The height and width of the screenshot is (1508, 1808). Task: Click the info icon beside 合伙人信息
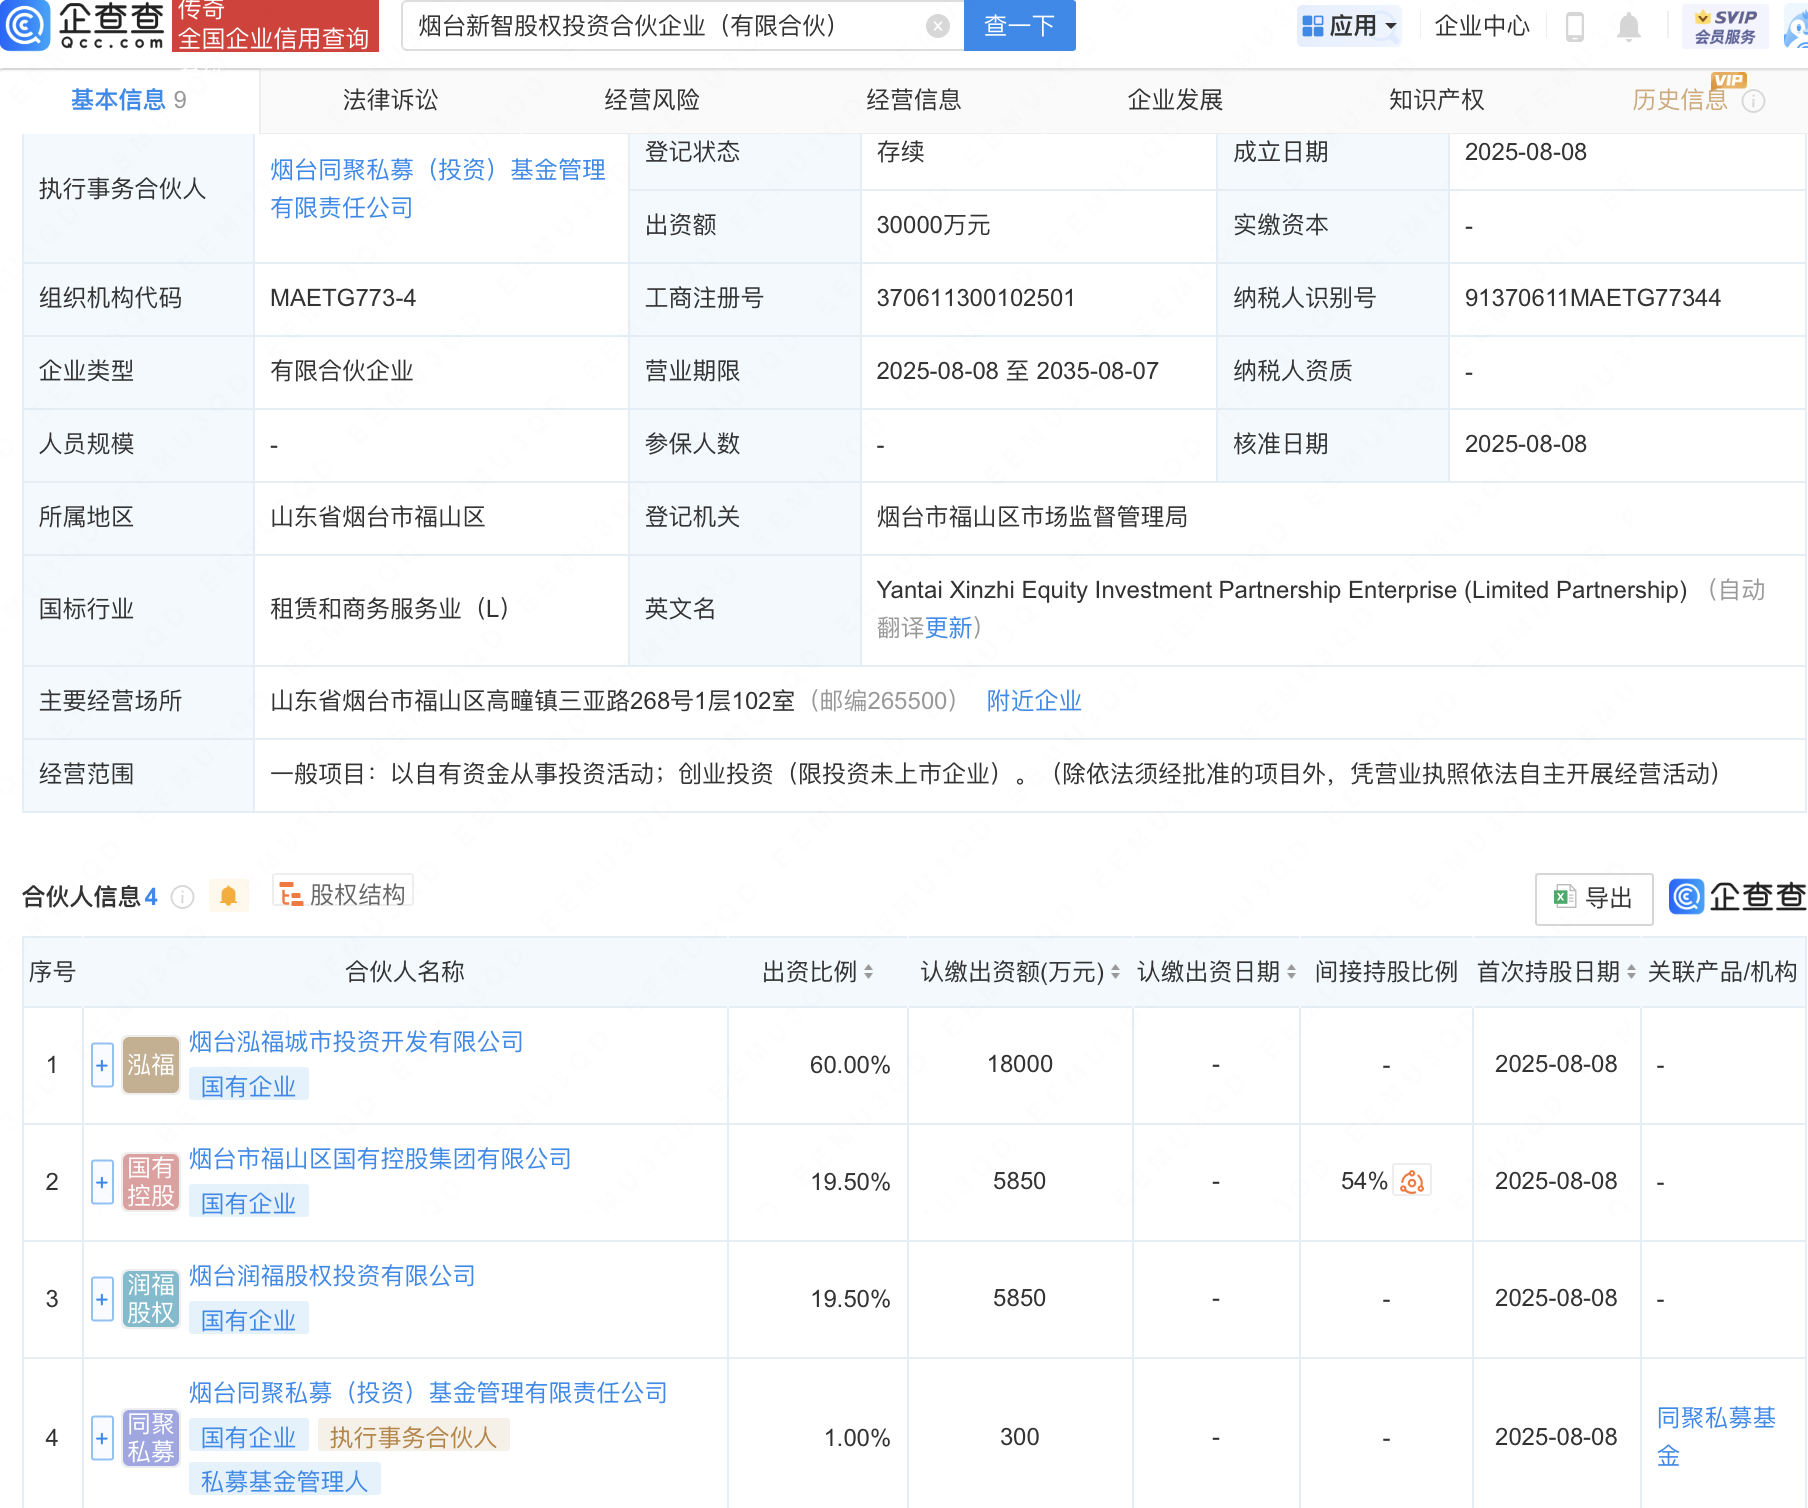pos(182,897)
